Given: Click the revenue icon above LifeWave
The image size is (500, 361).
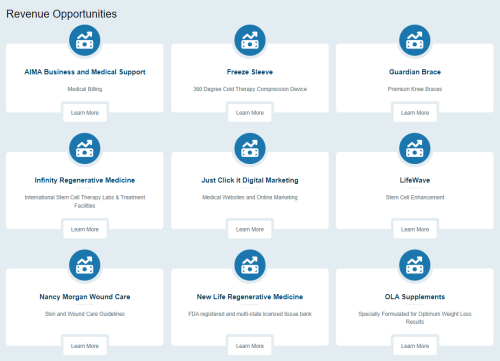Looking at the screenshot, I should tap(415, 148).
